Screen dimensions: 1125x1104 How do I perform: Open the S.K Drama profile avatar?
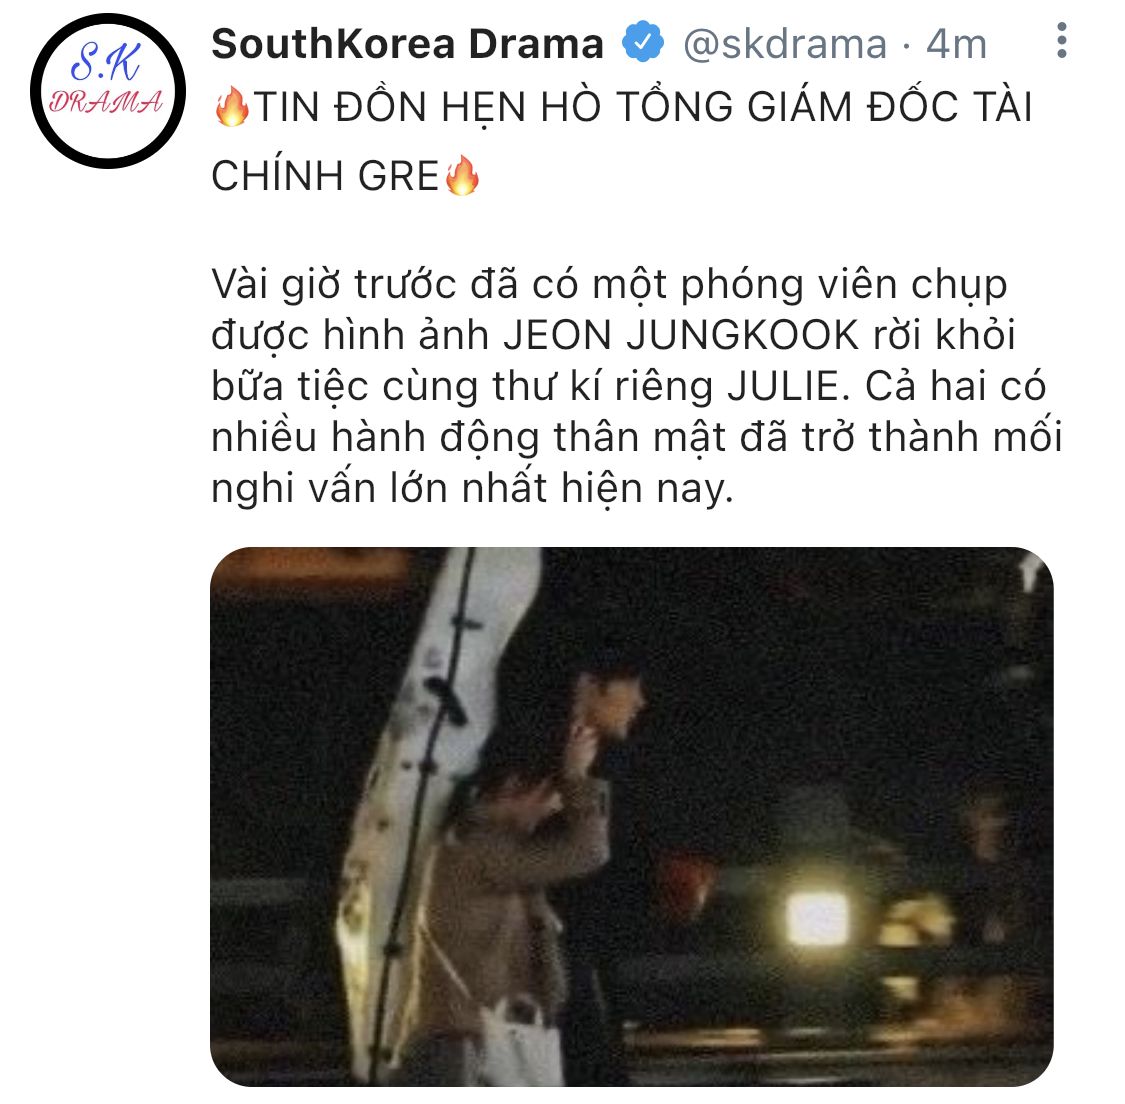pyautogui.click(x=108, y=91)
